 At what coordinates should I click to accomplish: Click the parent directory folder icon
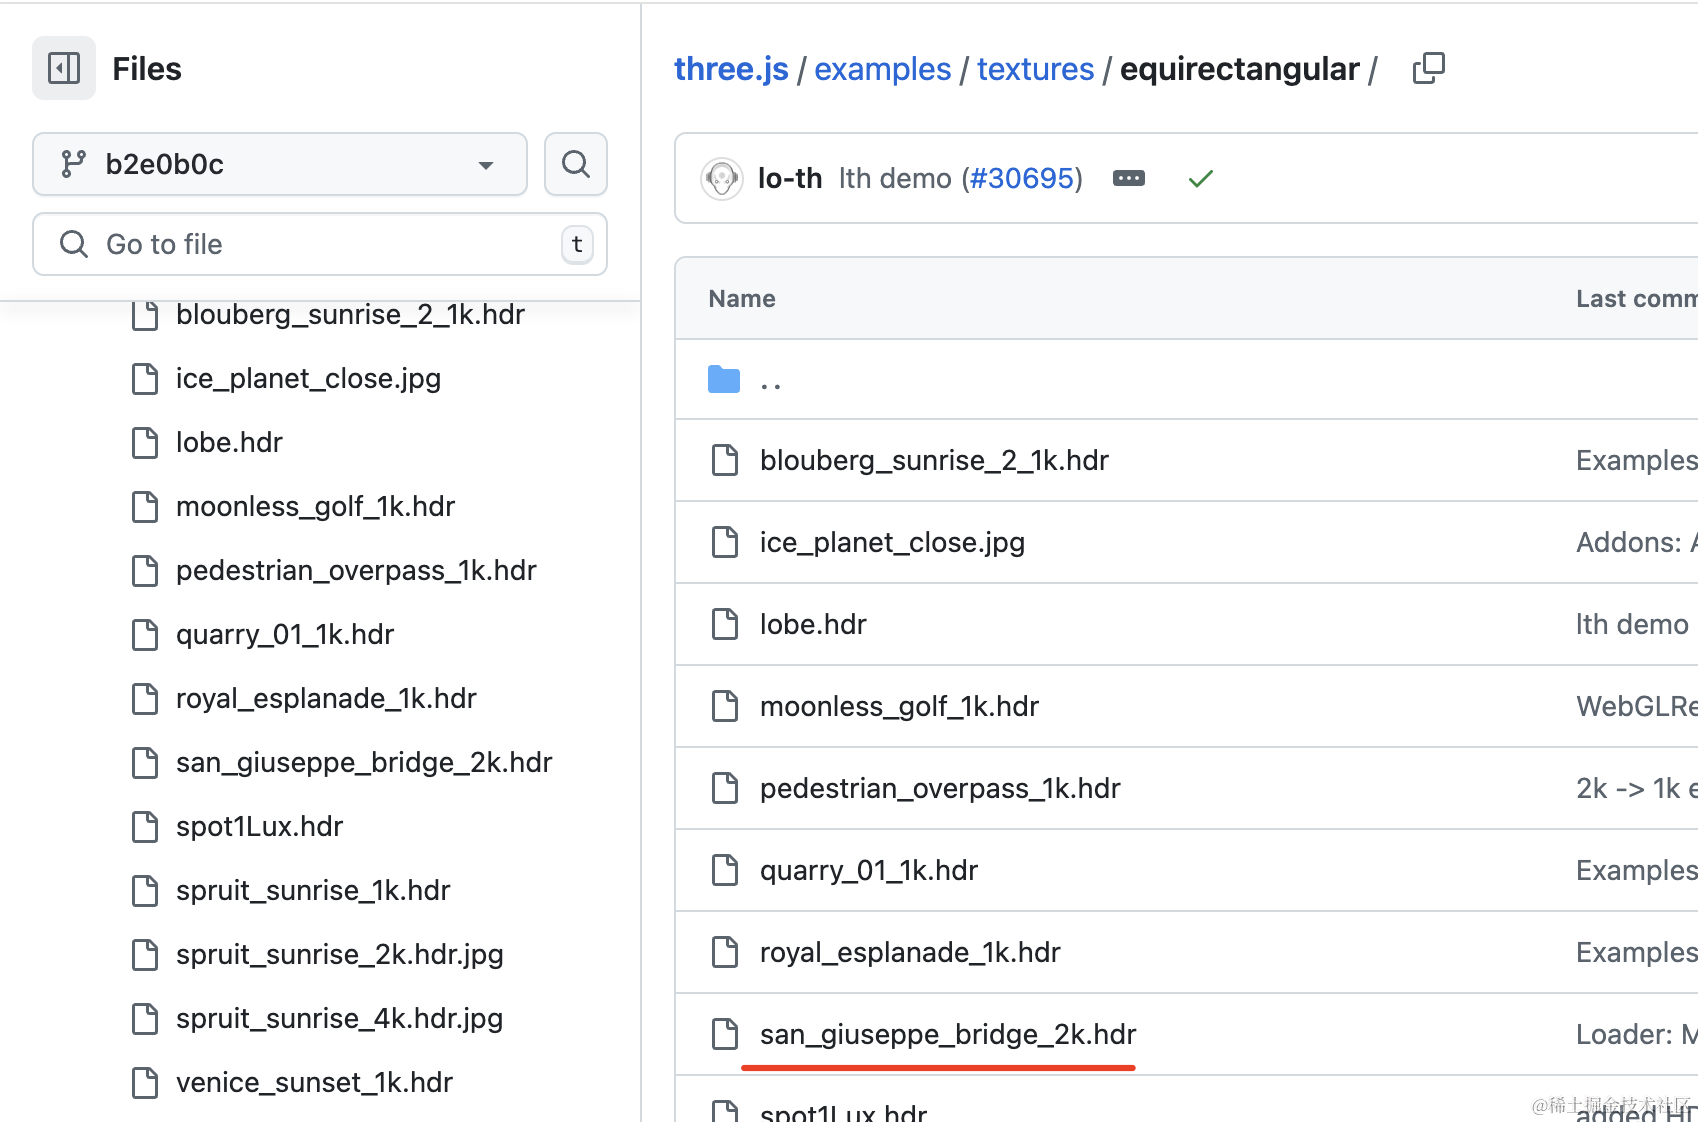tap(724, 380)
